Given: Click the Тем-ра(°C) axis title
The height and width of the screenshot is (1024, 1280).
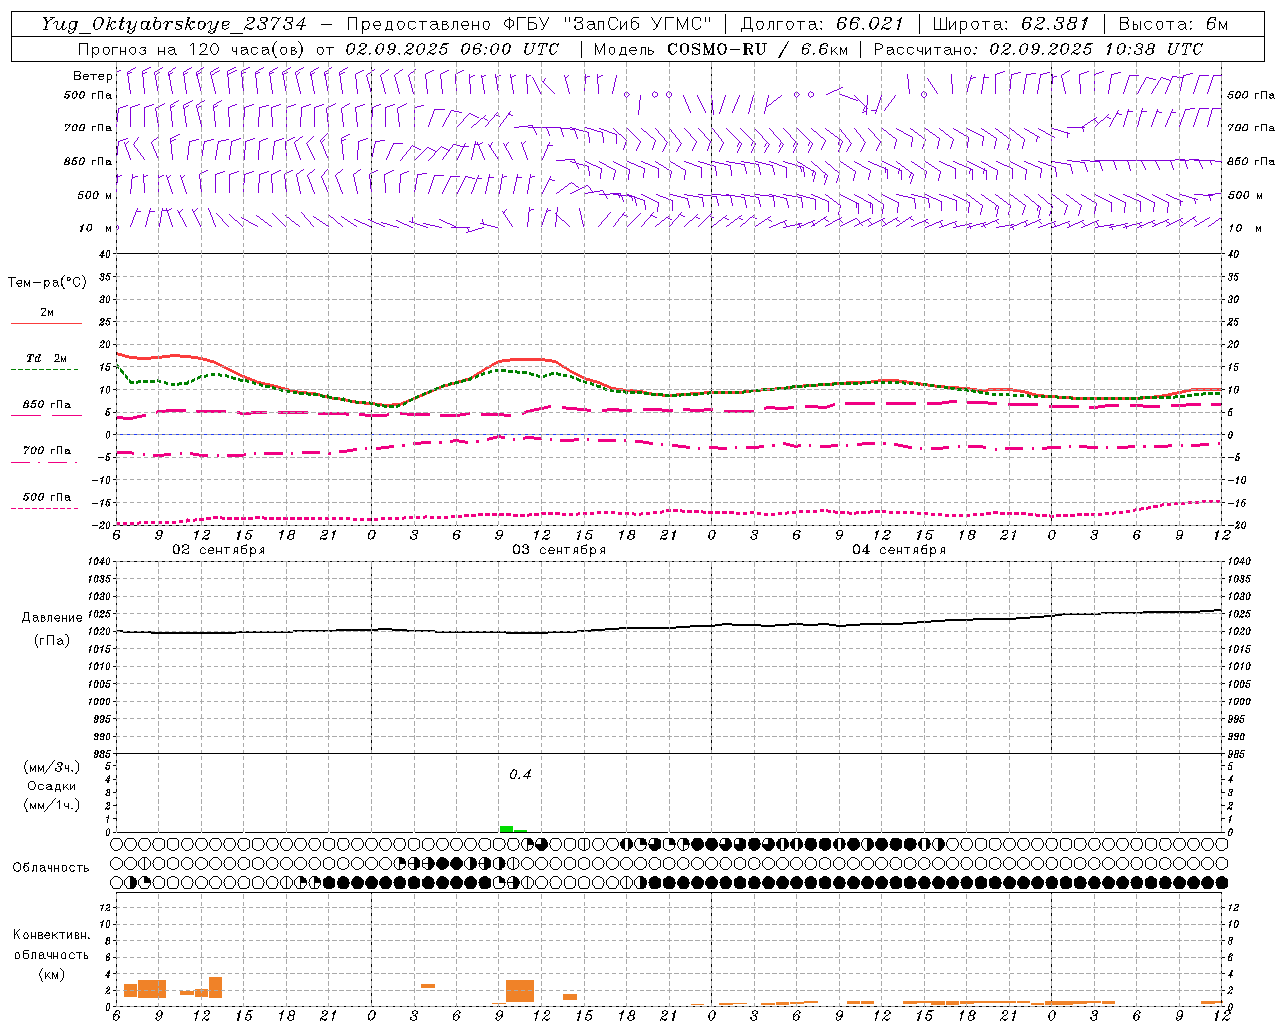Looking at the screenshot, I should [47, 283].
